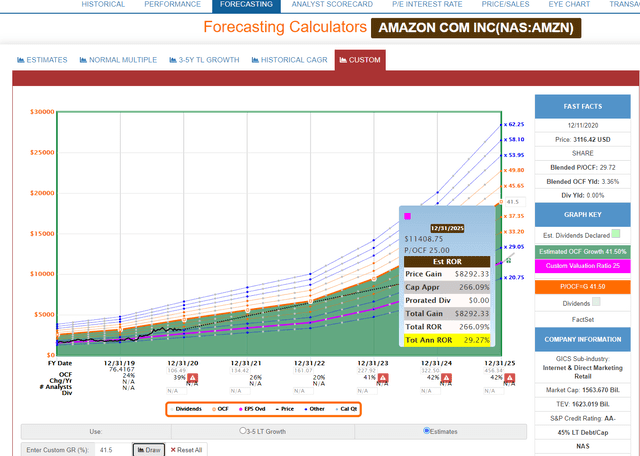Image resolution: width=640 pixels, height=456 pixels.
Task: Click the x 49.80 multiple label
Action: 514,170
